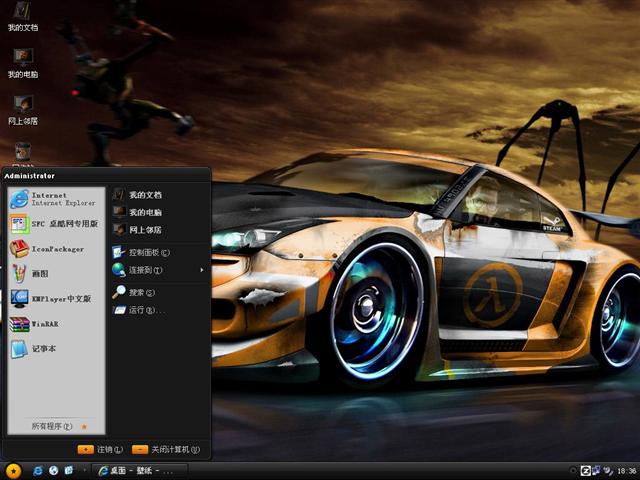Expand 所有程序 (All Programs) list
640x480 pixels.
(55, 426)
